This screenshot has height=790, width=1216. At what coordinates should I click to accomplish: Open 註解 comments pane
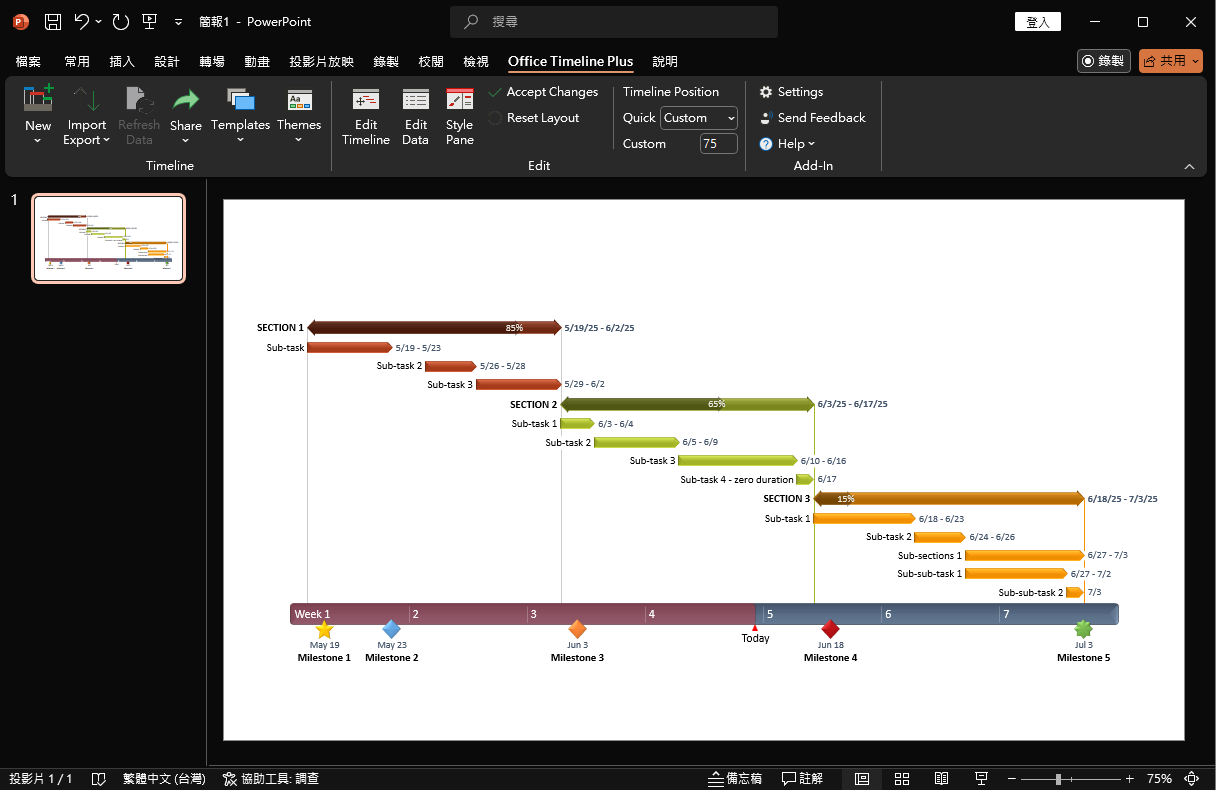[803, 778]
